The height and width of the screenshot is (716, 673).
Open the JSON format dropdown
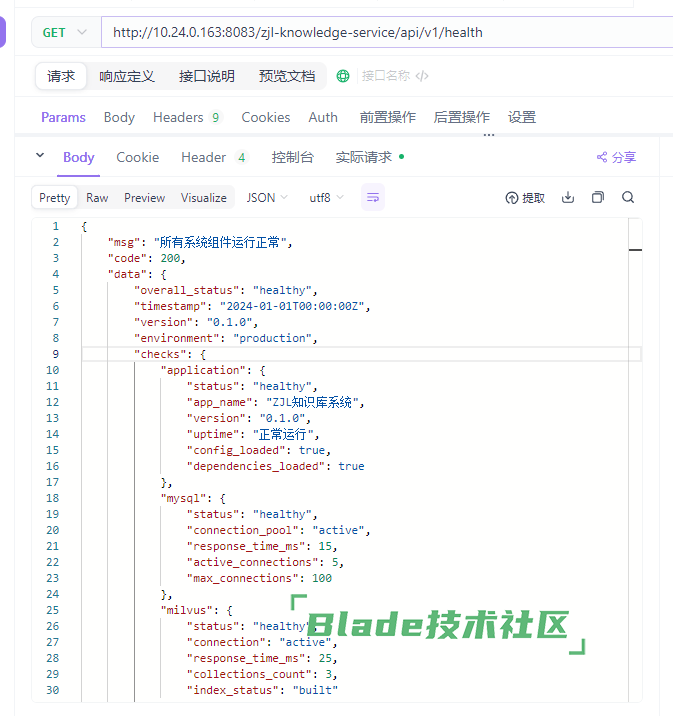click(x=267, y=198)
